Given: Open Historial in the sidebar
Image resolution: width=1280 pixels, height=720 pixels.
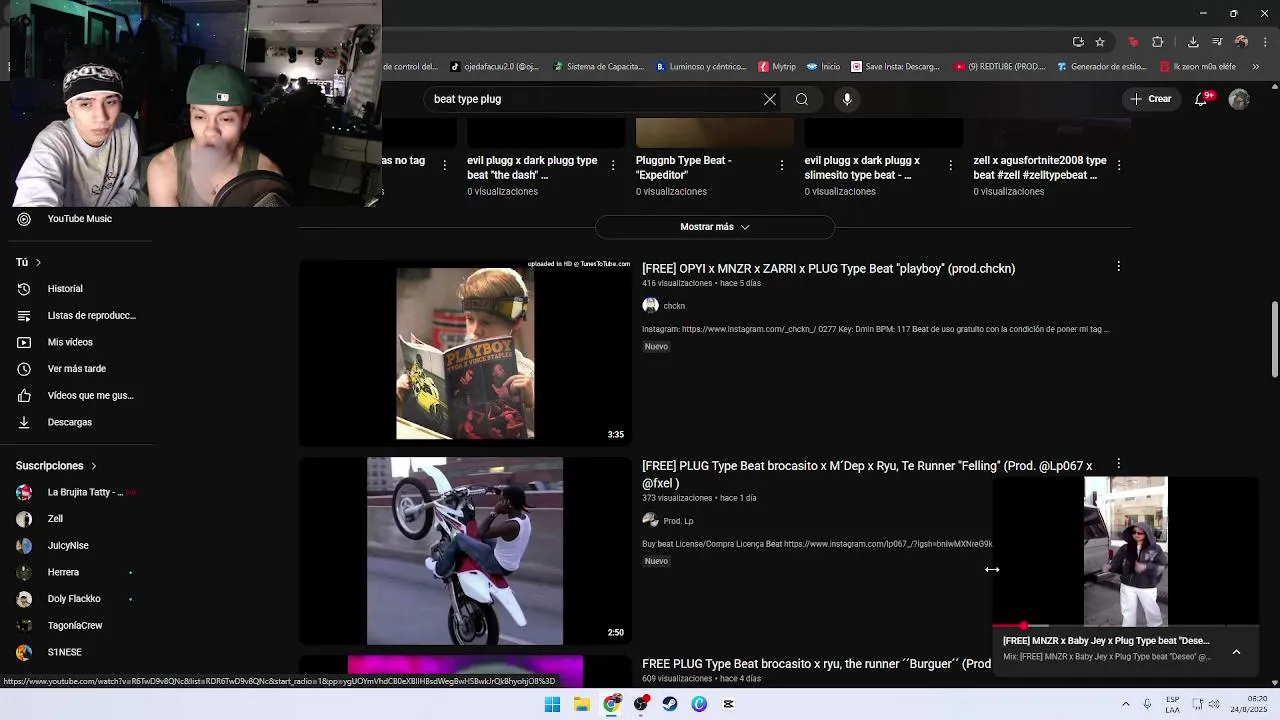Looking at the screenshot, I should 65,289.
